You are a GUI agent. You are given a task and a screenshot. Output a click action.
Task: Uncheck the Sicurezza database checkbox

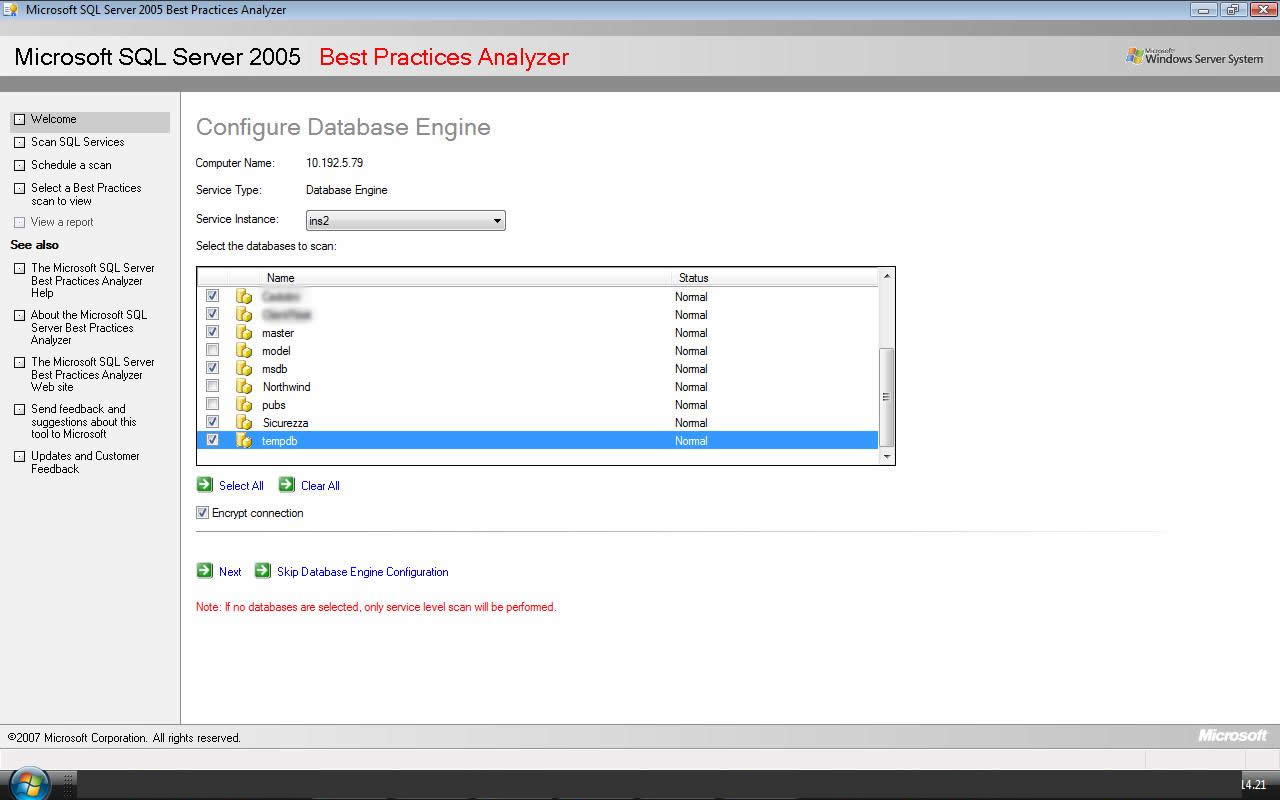[x=212, y=422]
